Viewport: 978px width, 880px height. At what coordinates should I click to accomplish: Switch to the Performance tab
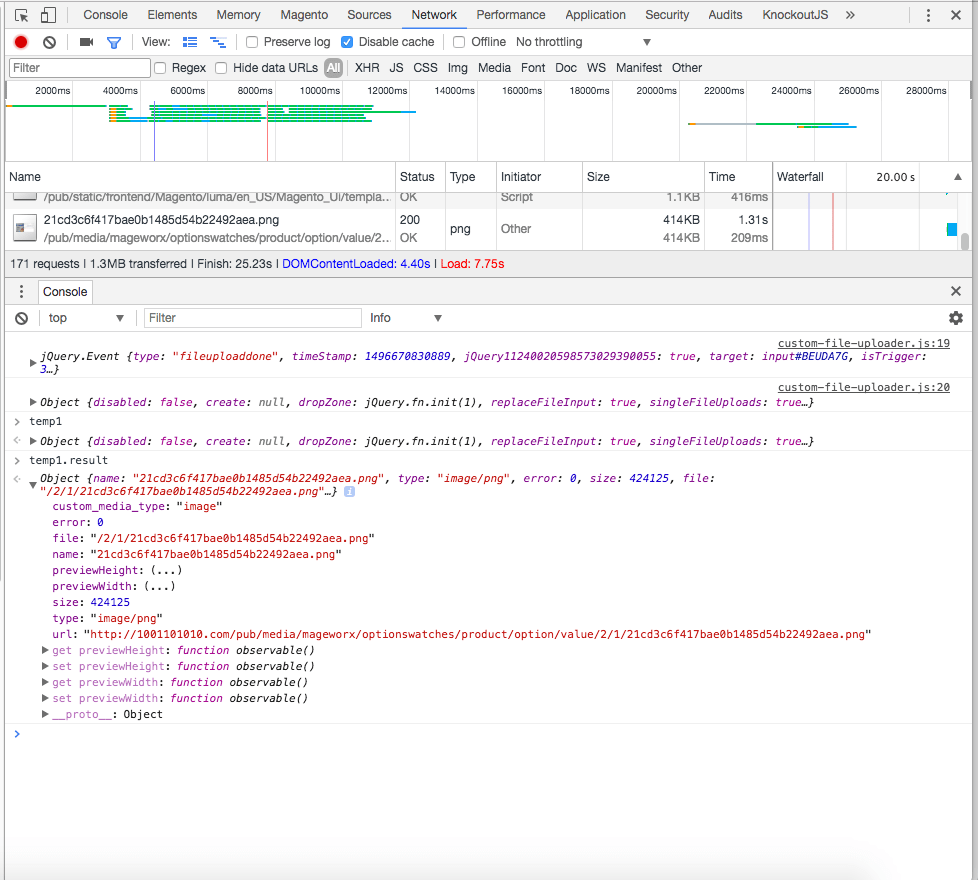(510, 15)
